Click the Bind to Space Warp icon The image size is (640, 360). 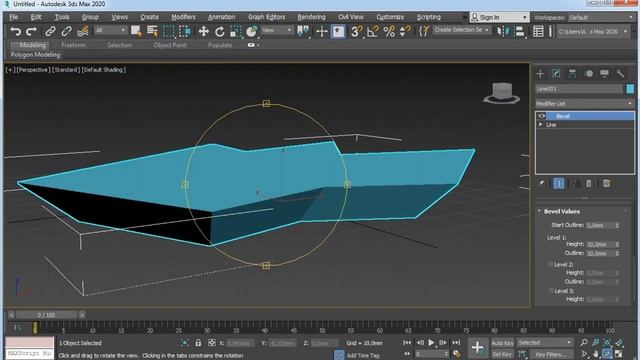[83, 31]
